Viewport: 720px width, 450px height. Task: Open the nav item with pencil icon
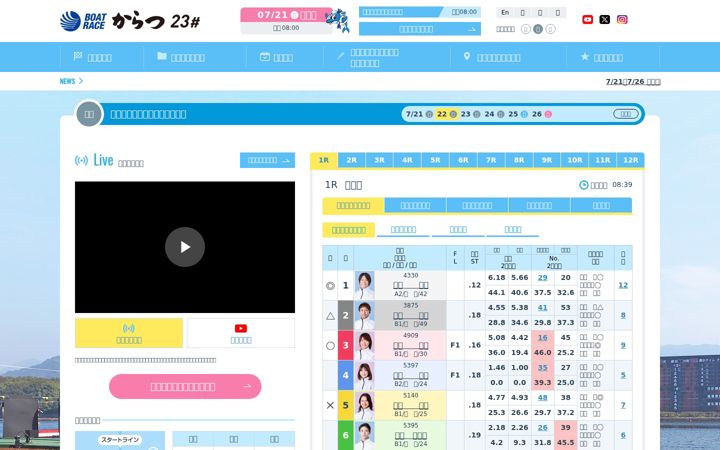(x=367, y=57)
